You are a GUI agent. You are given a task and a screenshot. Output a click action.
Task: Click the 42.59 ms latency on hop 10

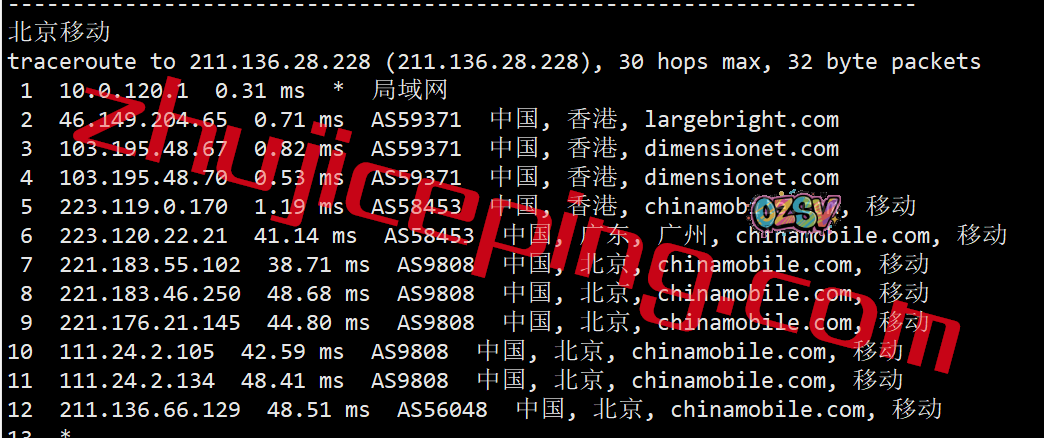(292, 351)
